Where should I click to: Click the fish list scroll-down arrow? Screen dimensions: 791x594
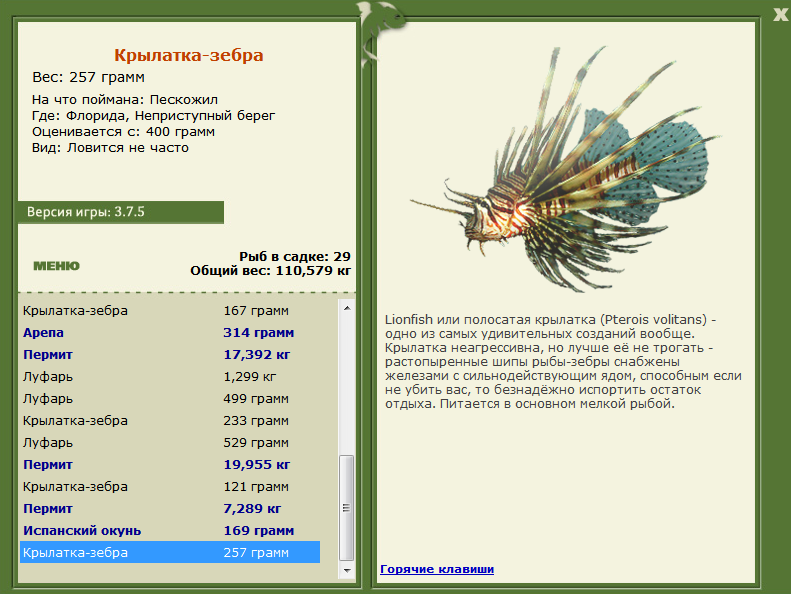click(x=347, y=570)
